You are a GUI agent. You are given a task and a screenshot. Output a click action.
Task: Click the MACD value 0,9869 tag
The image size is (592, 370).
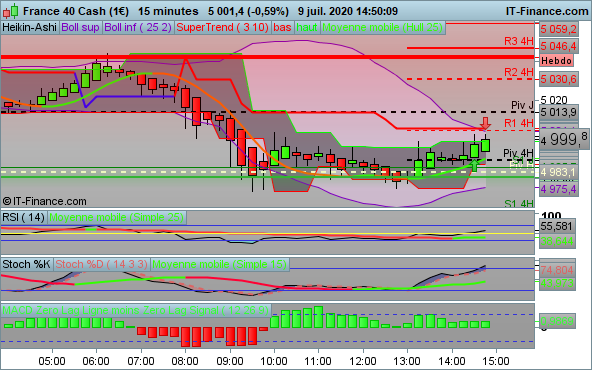[x=557, y=321]
